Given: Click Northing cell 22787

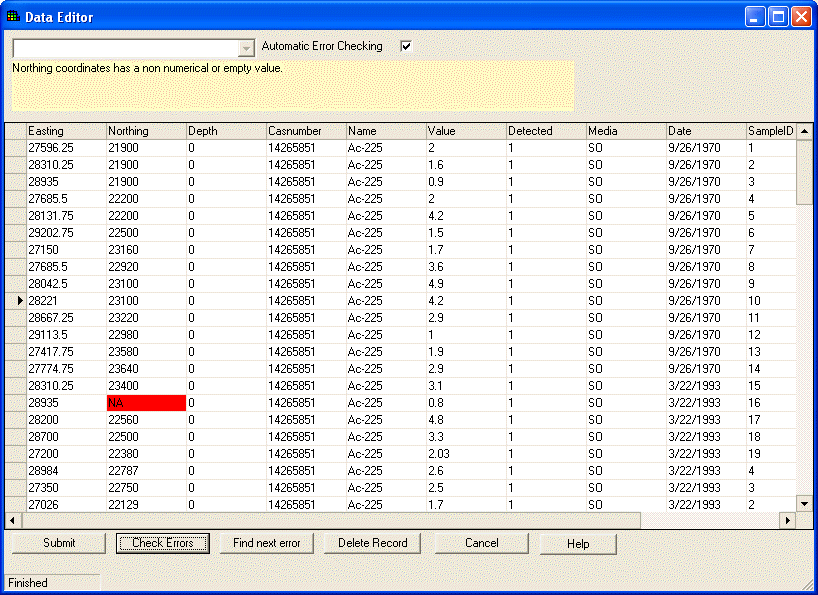Looking at the screenshot, I should [147, 471].
